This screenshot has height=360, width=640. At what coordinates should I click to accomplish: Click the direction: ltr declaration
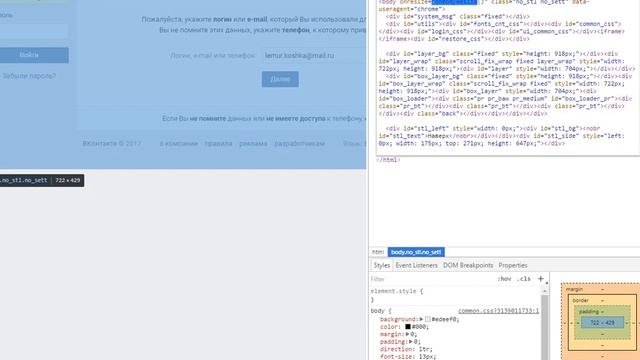coord(406,349)
